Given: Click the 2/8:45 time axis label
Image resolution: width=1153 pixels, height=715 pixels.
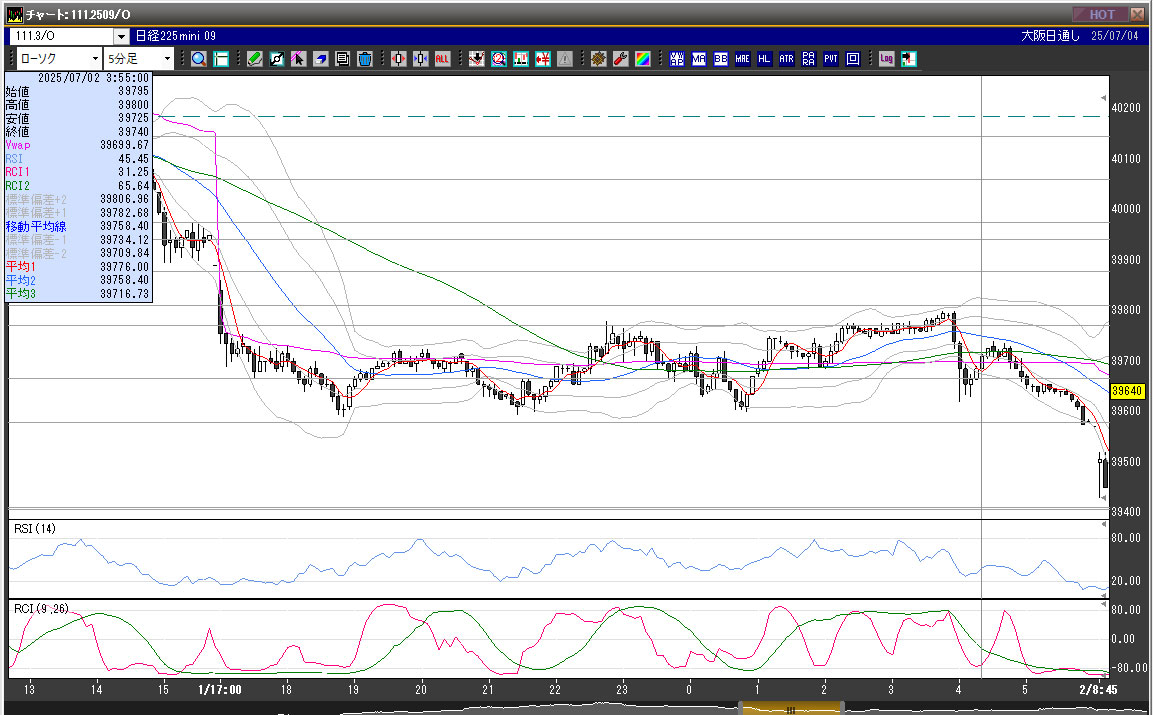Looking at the screenshot, I should coord(1099,689).
